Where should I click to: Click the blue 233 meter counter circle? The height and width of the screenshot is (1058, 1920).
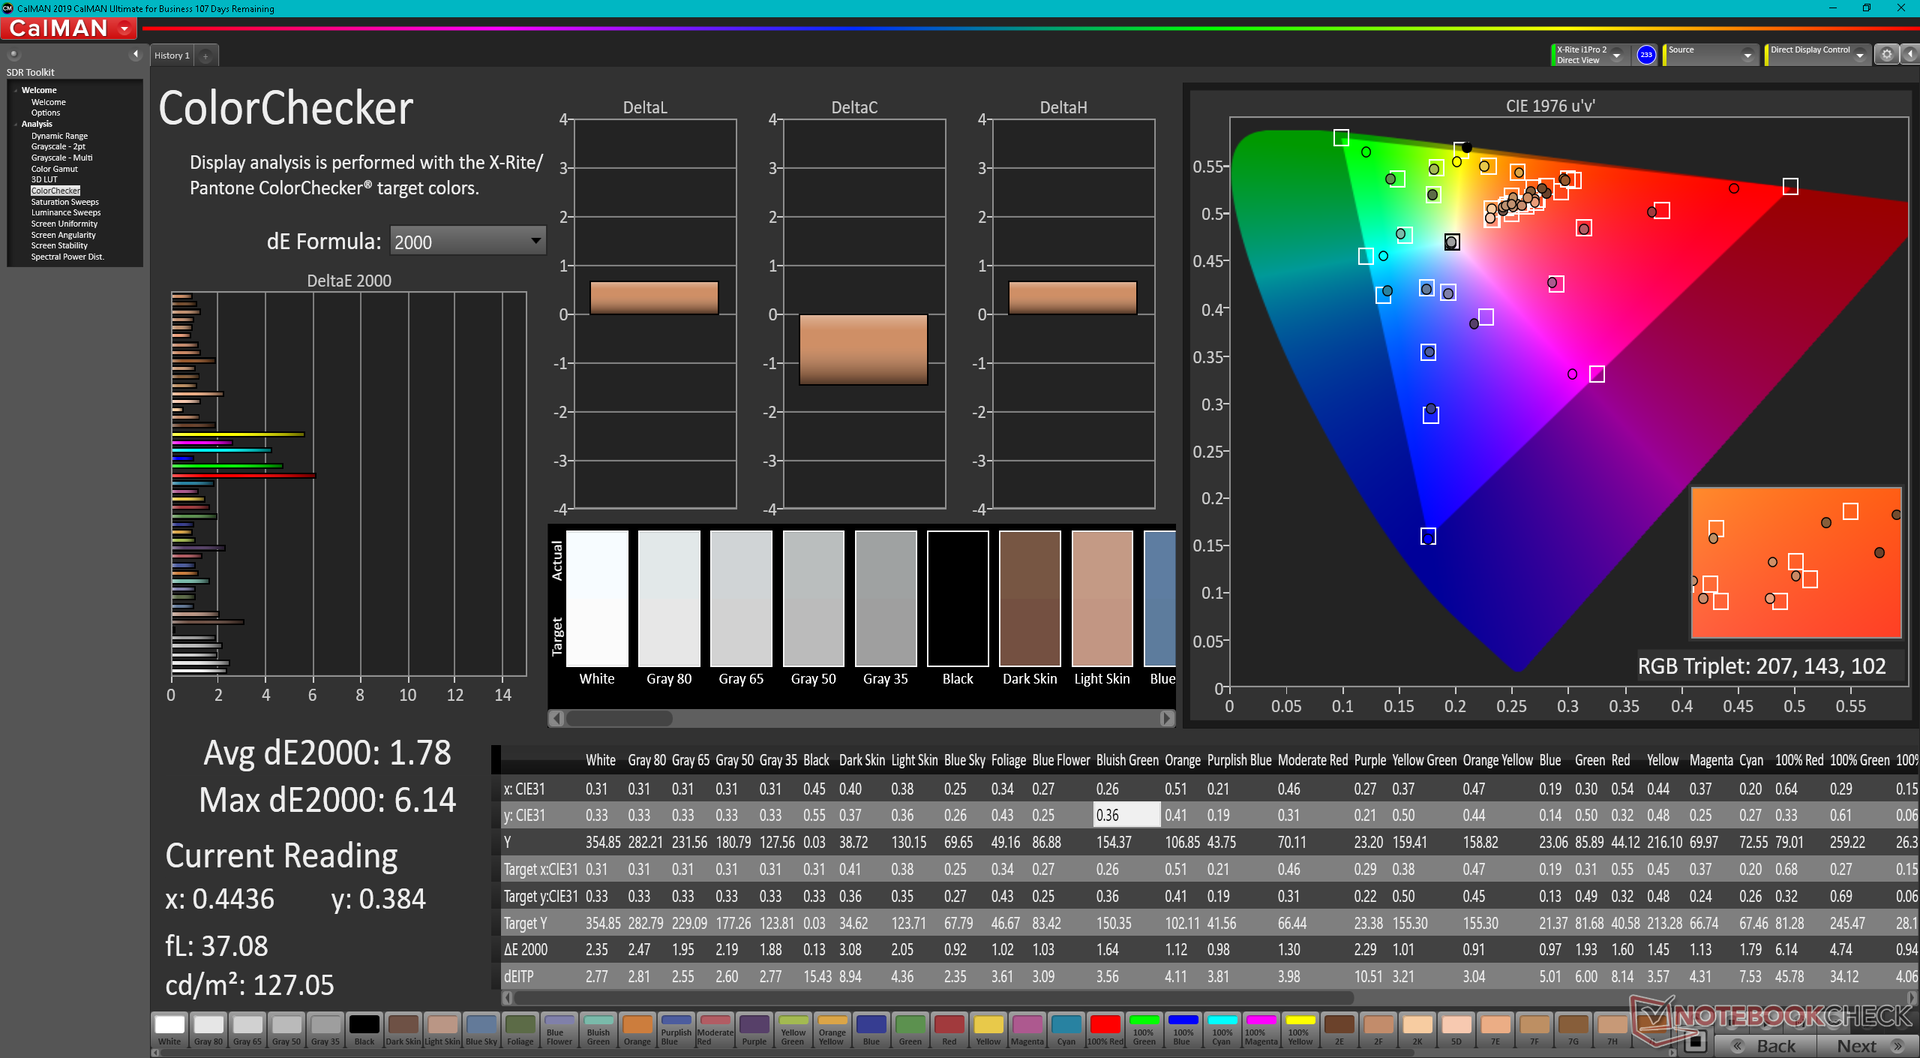[x=1646, y=55]
